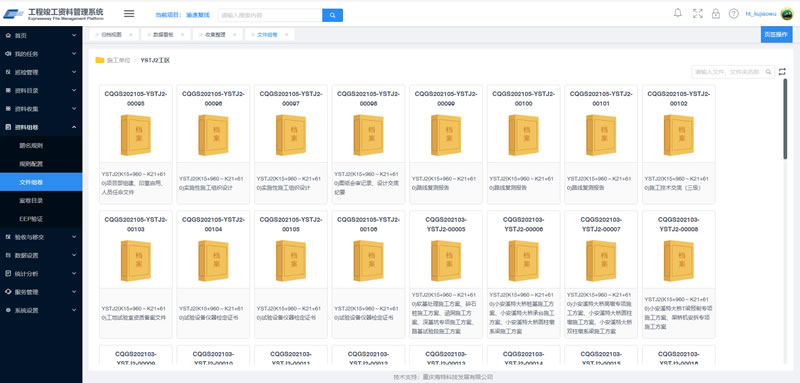Open archive box CQGS202105-YSTJ2-00100
Image resolution: width=800 pixels, height=383 pixels.
tap(523, 135)
